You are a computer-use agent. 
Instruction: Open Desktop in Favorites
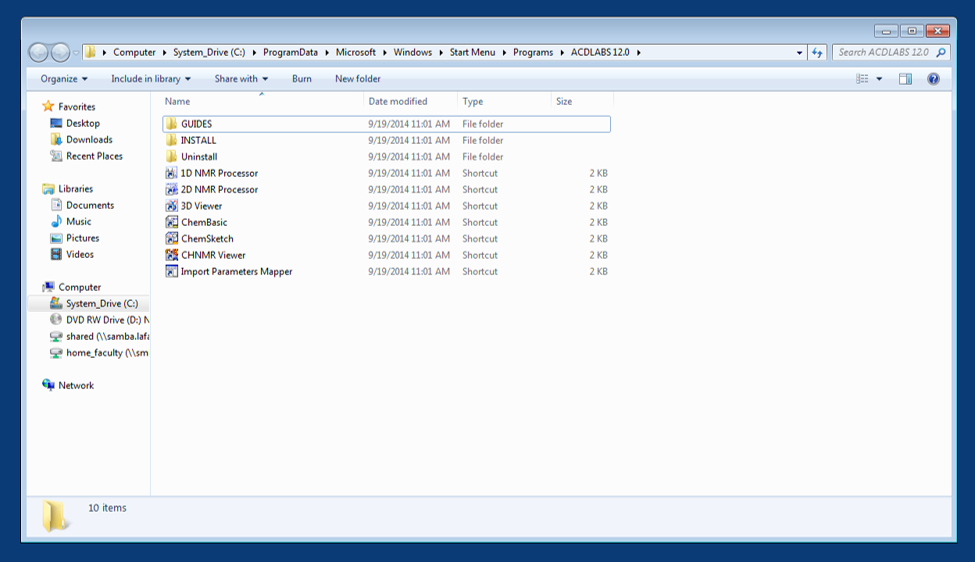click(83, 123)
